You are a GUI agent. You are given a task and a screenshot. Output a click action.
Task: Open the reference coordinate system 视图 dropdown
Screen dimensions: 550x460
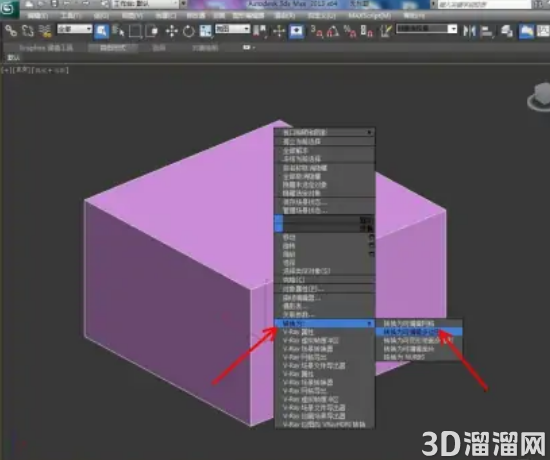click(232, 29)
